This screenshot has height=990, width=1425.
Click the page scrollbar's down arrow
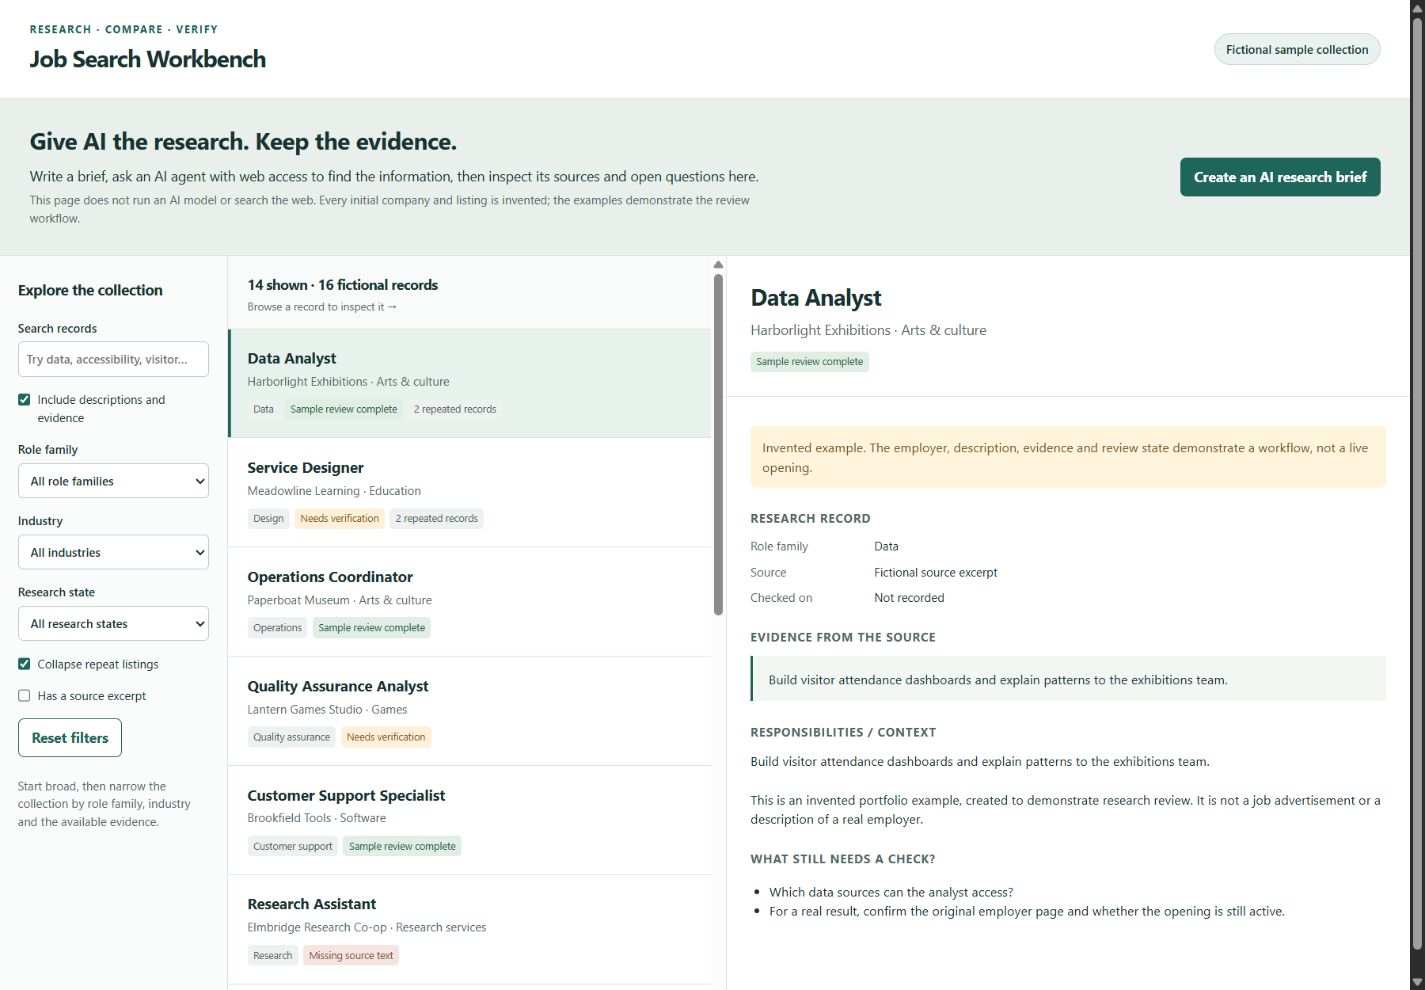pos(1417,982)
